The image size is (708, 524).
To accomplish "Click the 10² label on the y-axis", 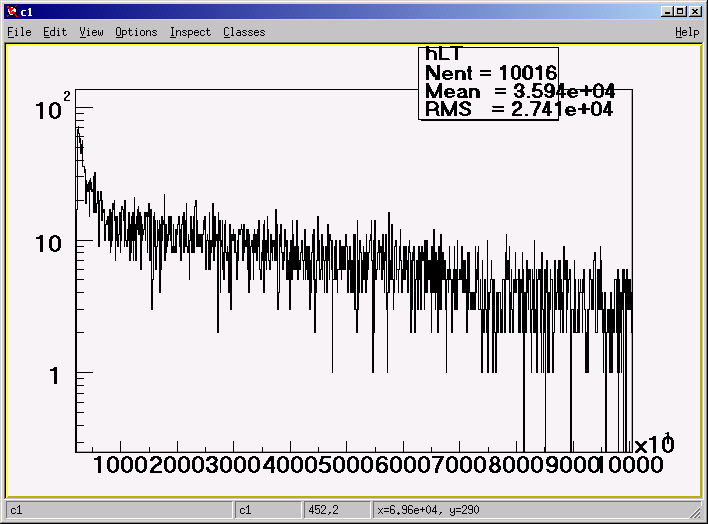I will 53,107.
